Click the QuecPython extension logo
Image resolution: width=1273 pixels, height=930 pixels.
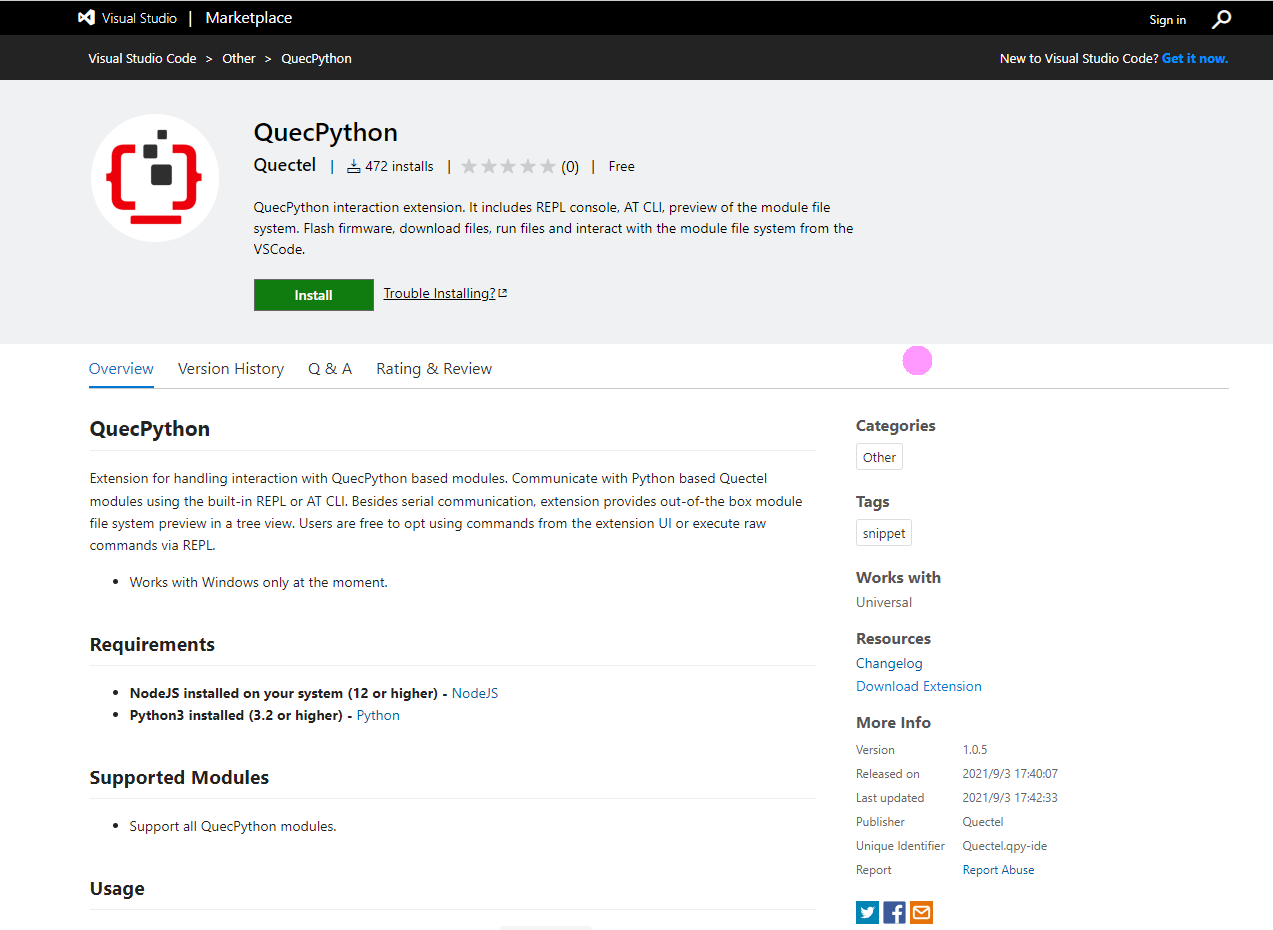point(155,178)
